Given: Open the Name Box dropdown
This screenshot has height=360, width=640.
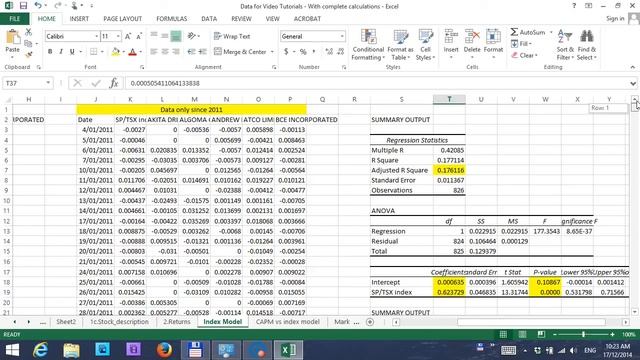Looking at the screenshot, I should pos(48,83).
